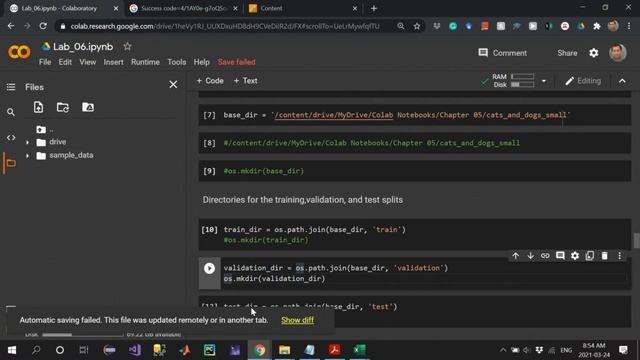Switch to the Success code browser tab
Image resolution: width=640 pixels, height=360 pixels.
coord(183,8)
